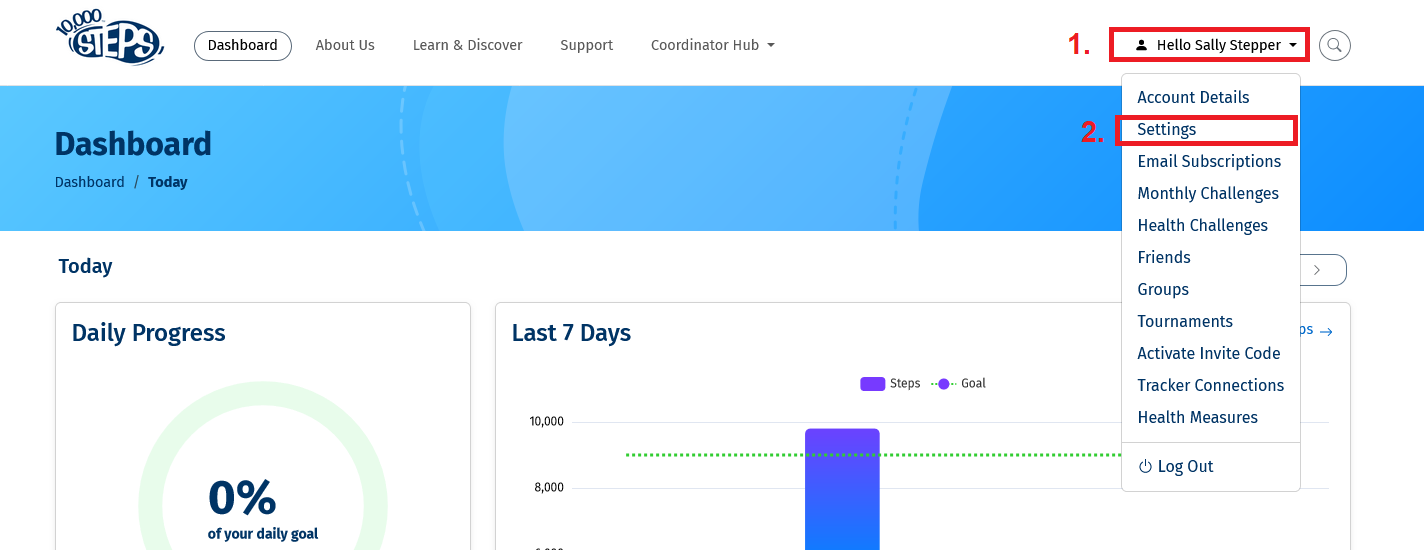This screenshot has height=550, width=1424.
Task: Toggle the Goal legend marker
Action: click(943, 384)
